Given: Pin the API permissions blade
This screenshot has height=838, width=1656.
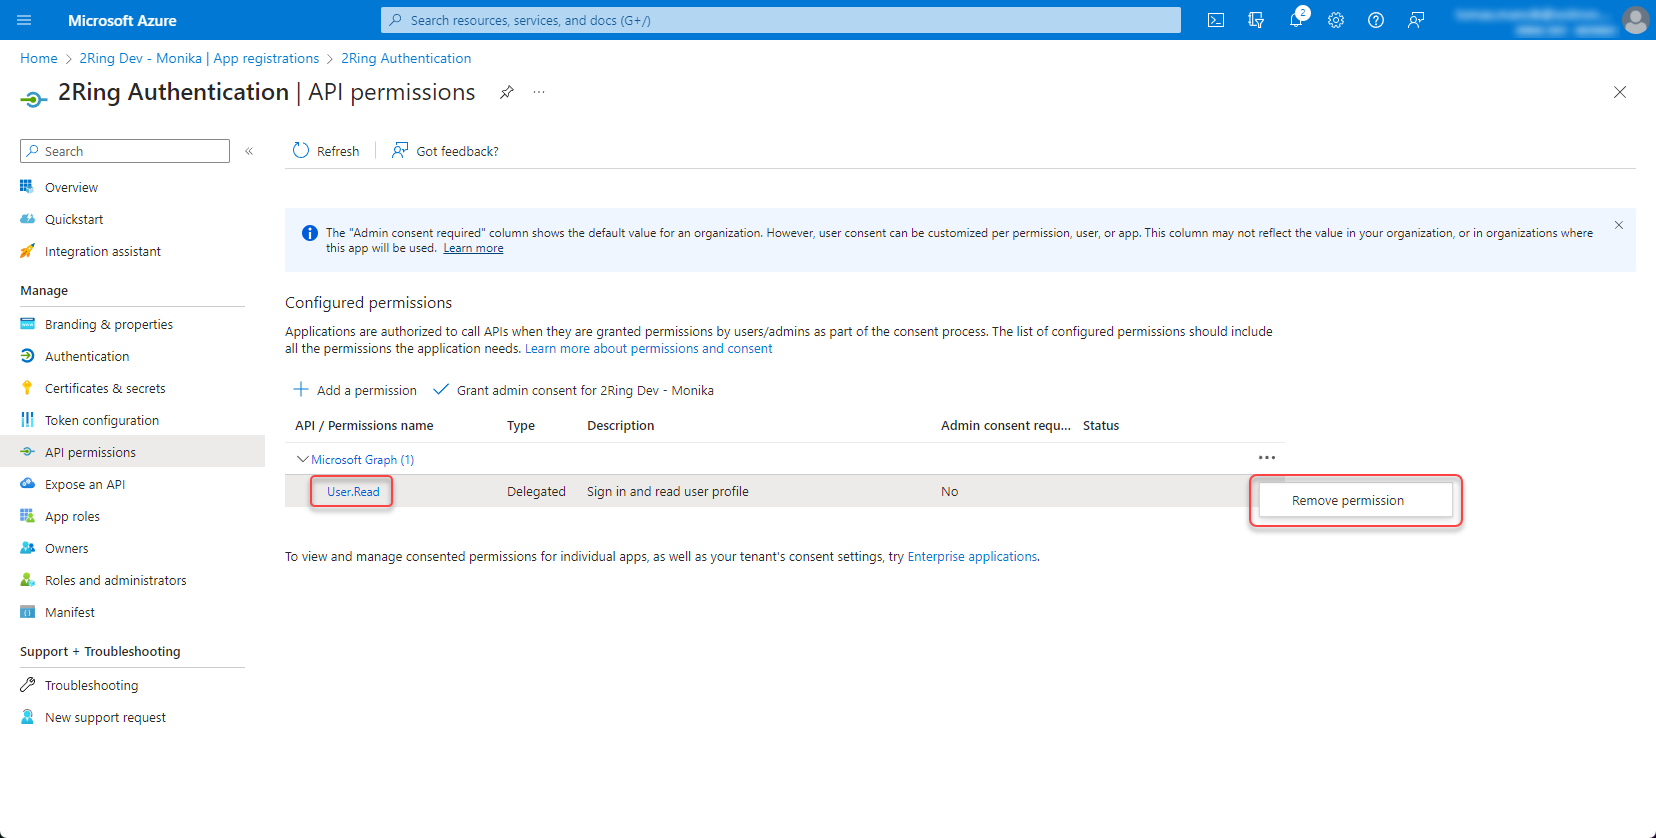Looking at the screenshot, I should click(x=507, y=92).
